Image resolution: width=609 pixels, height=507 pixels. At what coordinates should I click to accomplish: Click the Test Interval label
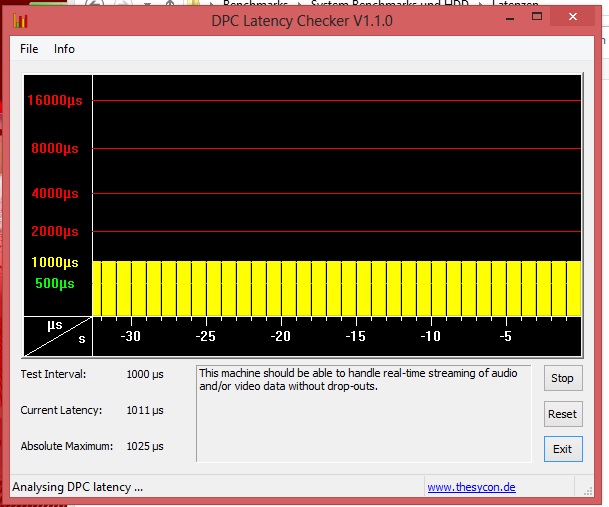(x=53, y=374)
